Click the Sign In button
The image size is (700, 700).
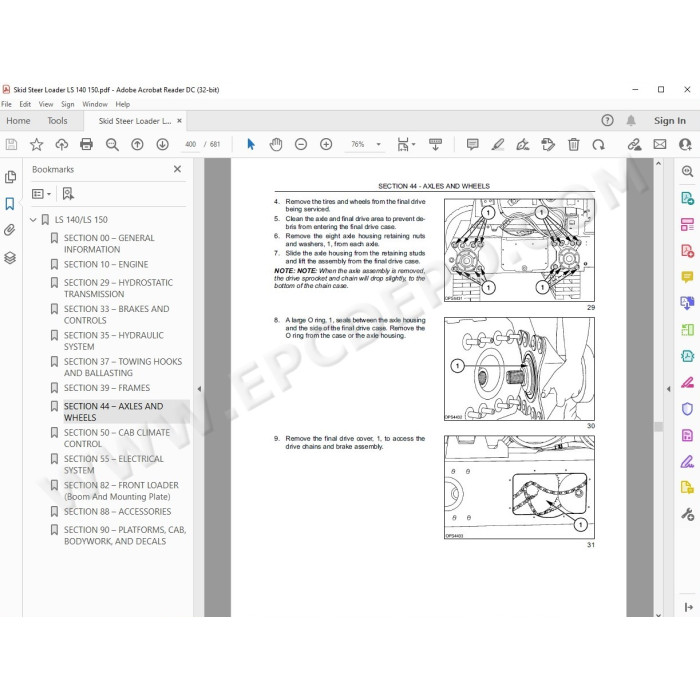670,121
